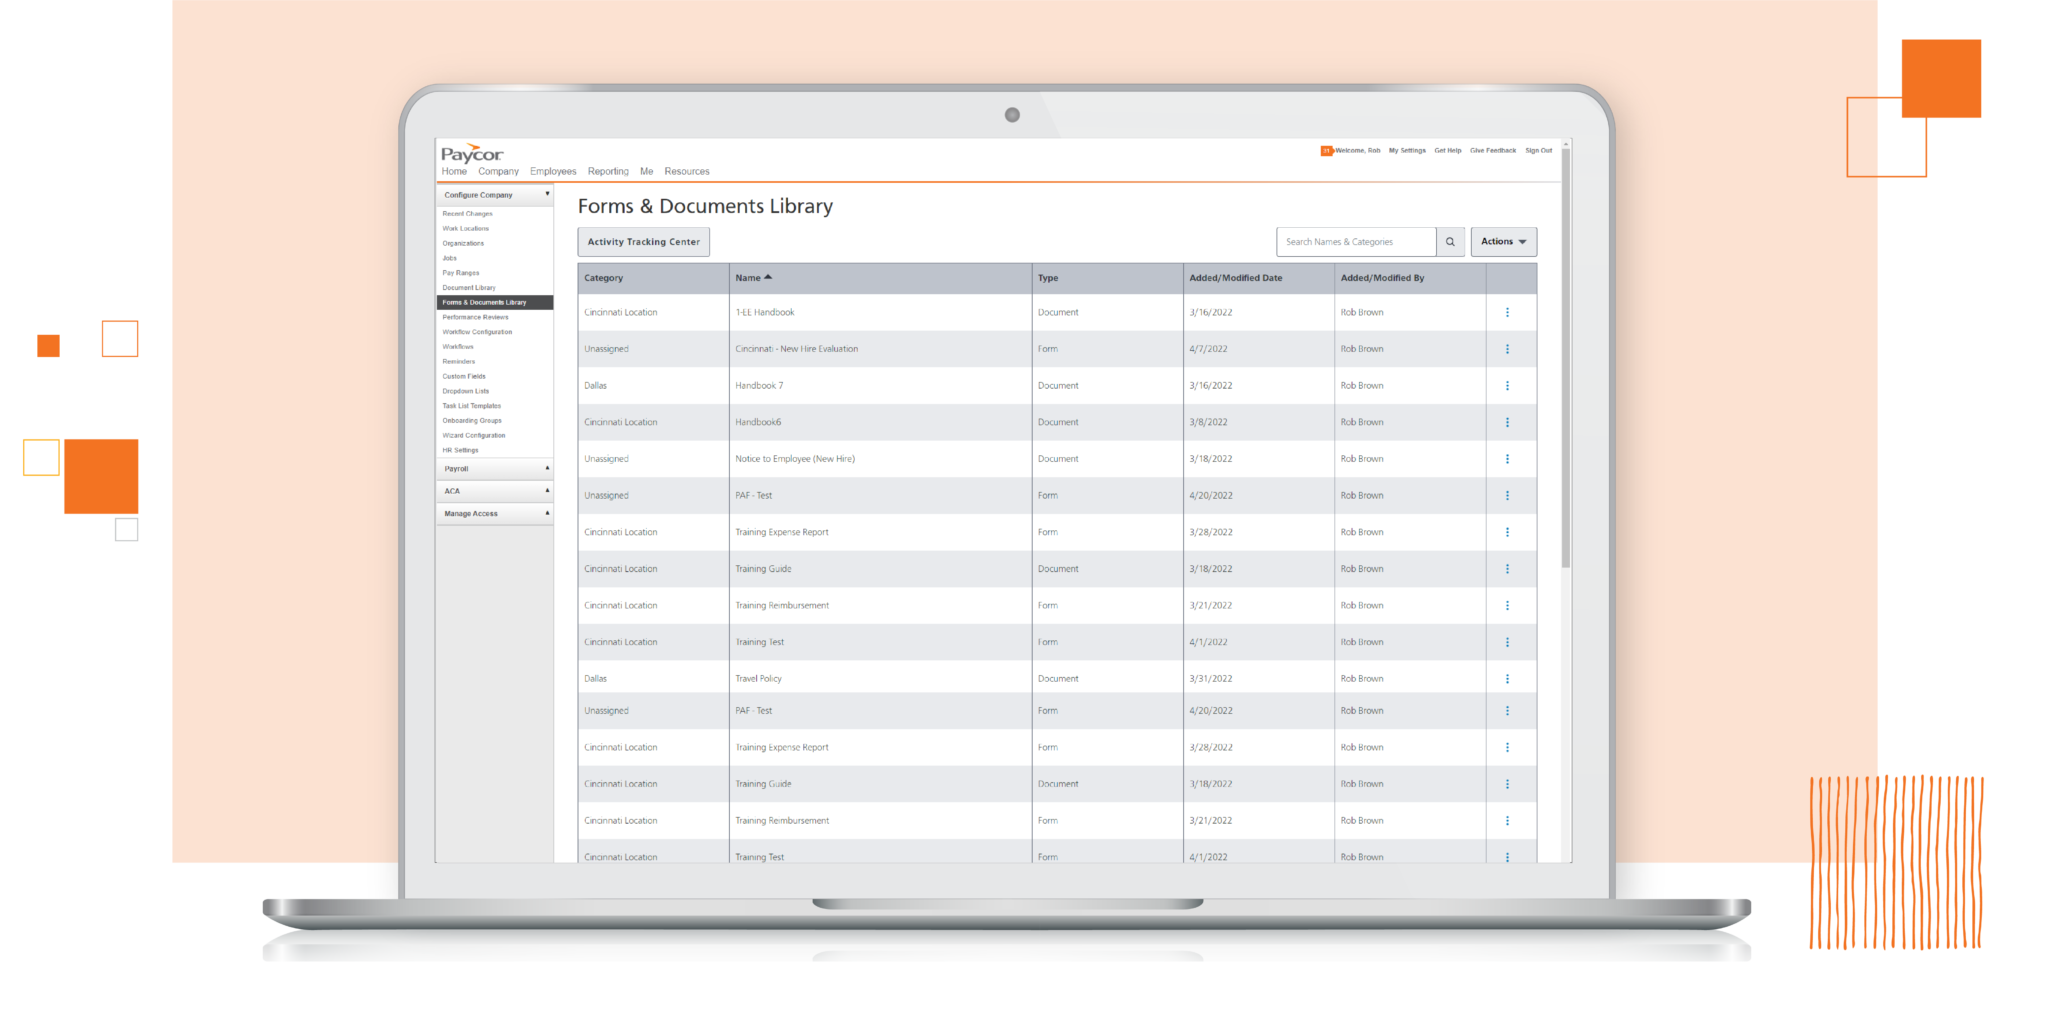
Task: Toggle the Name column sort arrow
Action: (x=768, y=277)
